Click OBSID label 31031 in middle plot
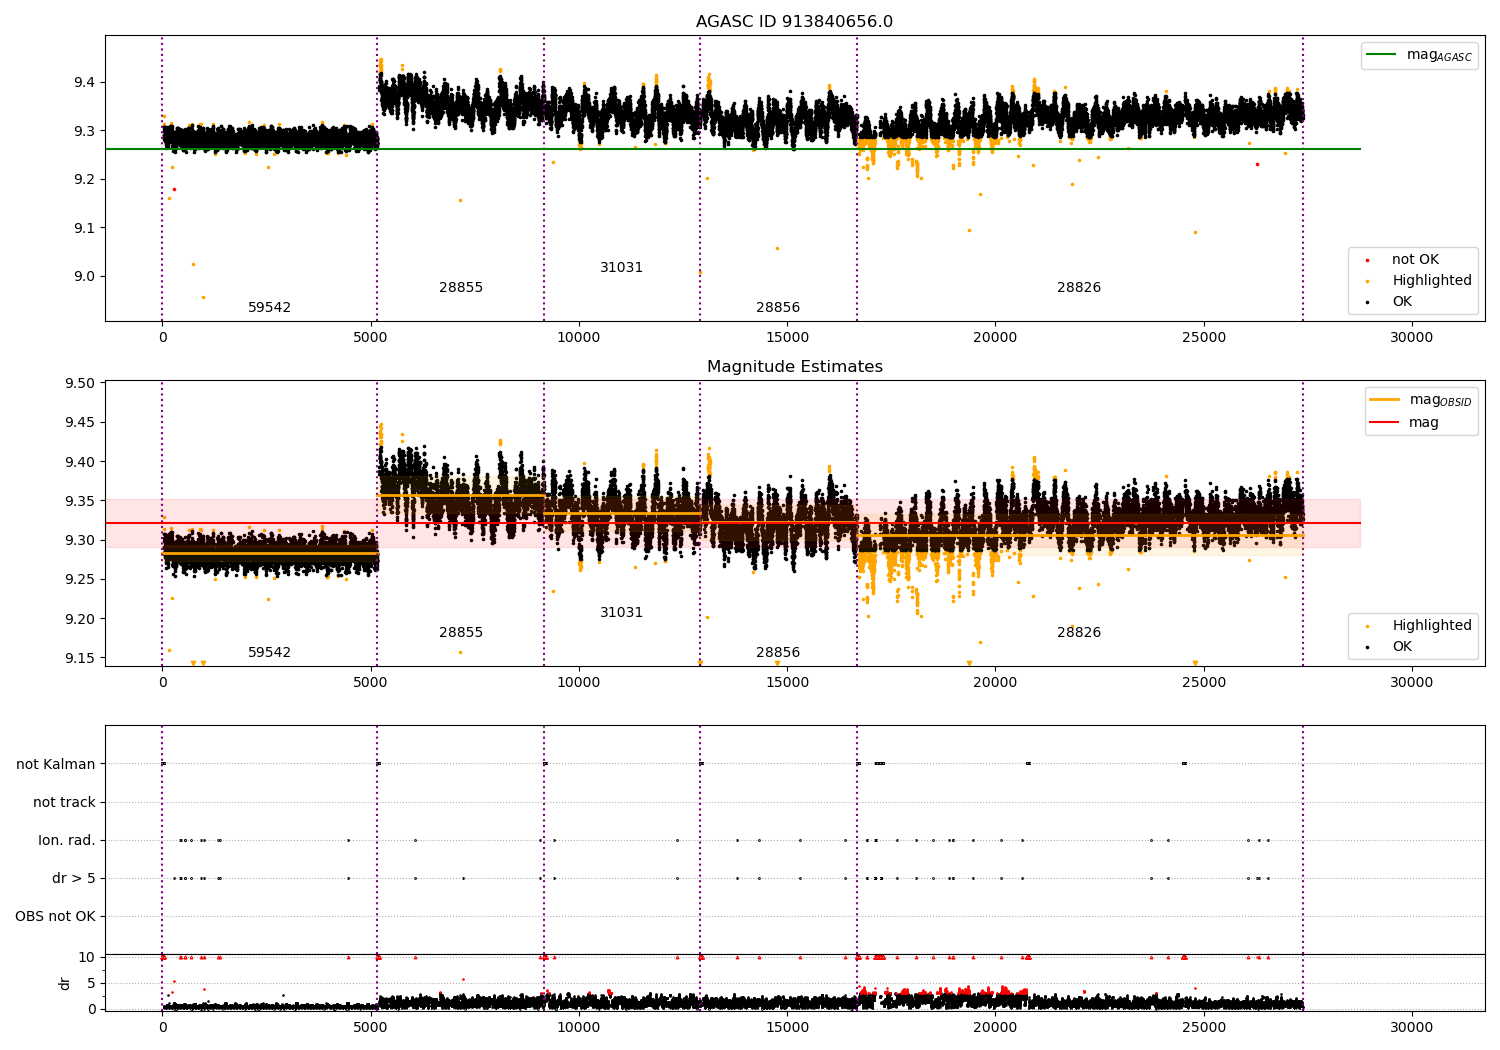The height and width of the screenshot is (1050, 1500). [621, 613]
